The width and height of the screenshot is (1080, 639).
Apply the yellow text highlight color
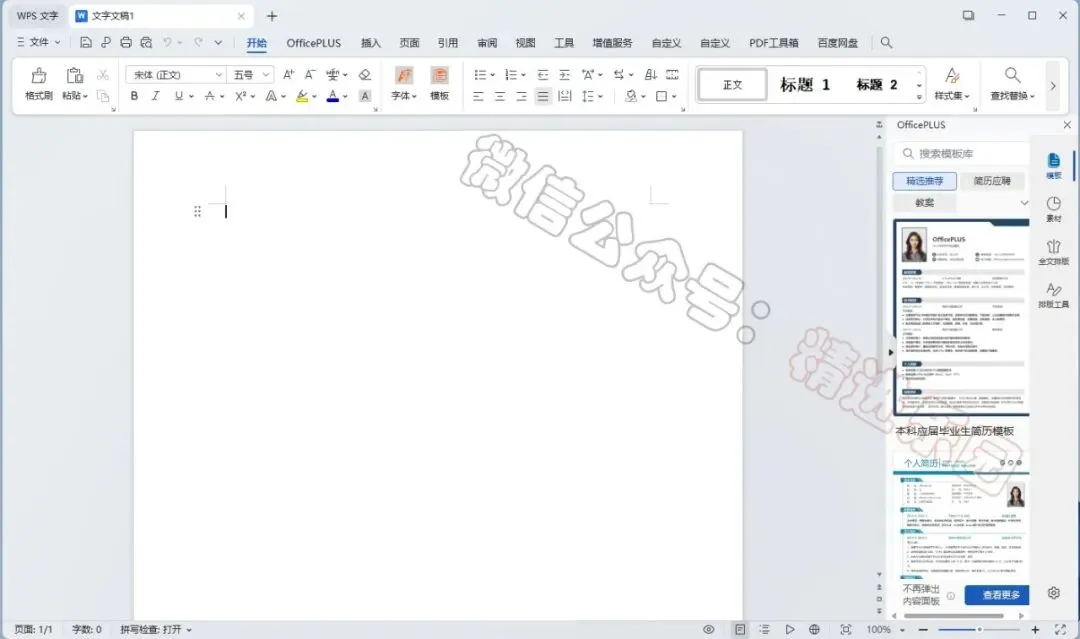pyautogui.click(x=302, y=96)
